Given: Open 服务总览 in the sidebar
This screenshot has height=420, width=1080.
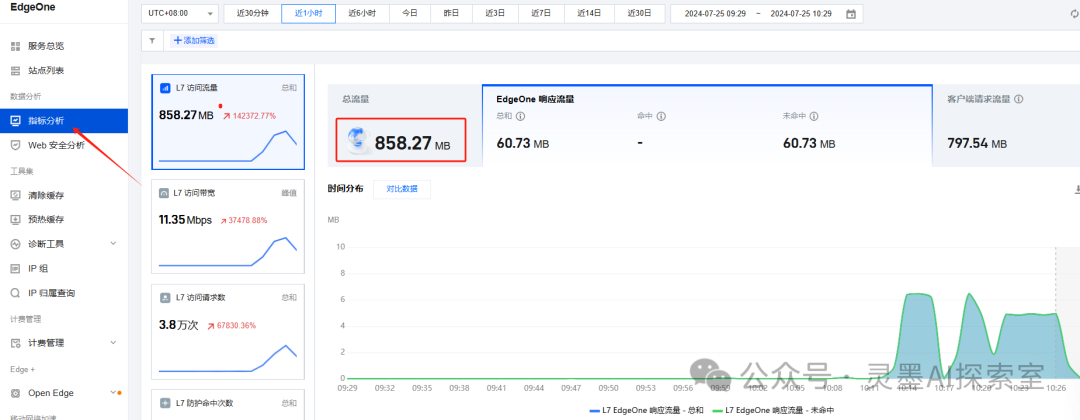Looking at the screenshot, I should 46,46.
